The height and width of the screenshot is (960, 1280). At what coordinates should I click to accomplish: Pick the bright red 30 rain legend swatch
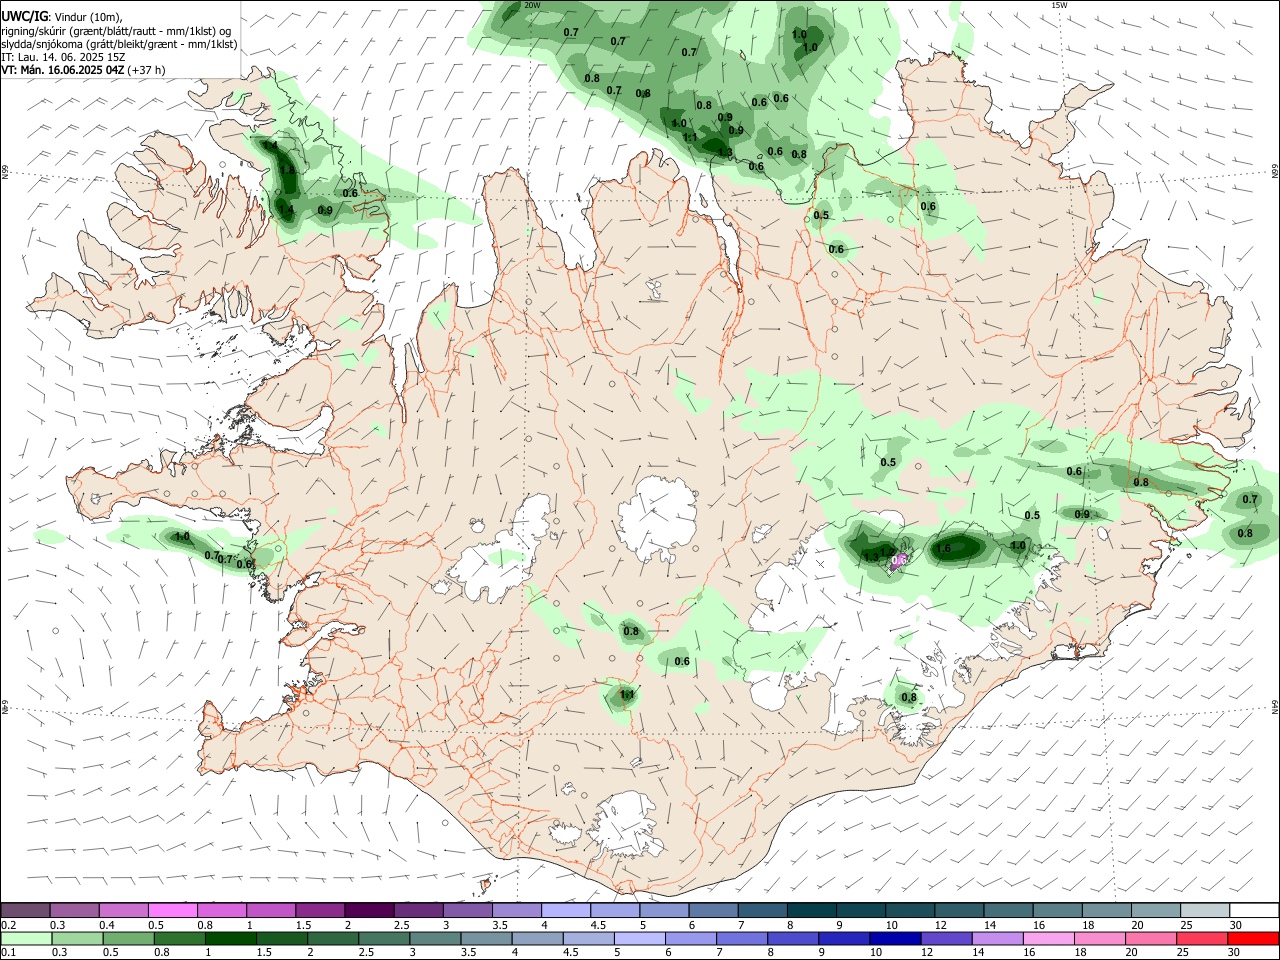1252,939
